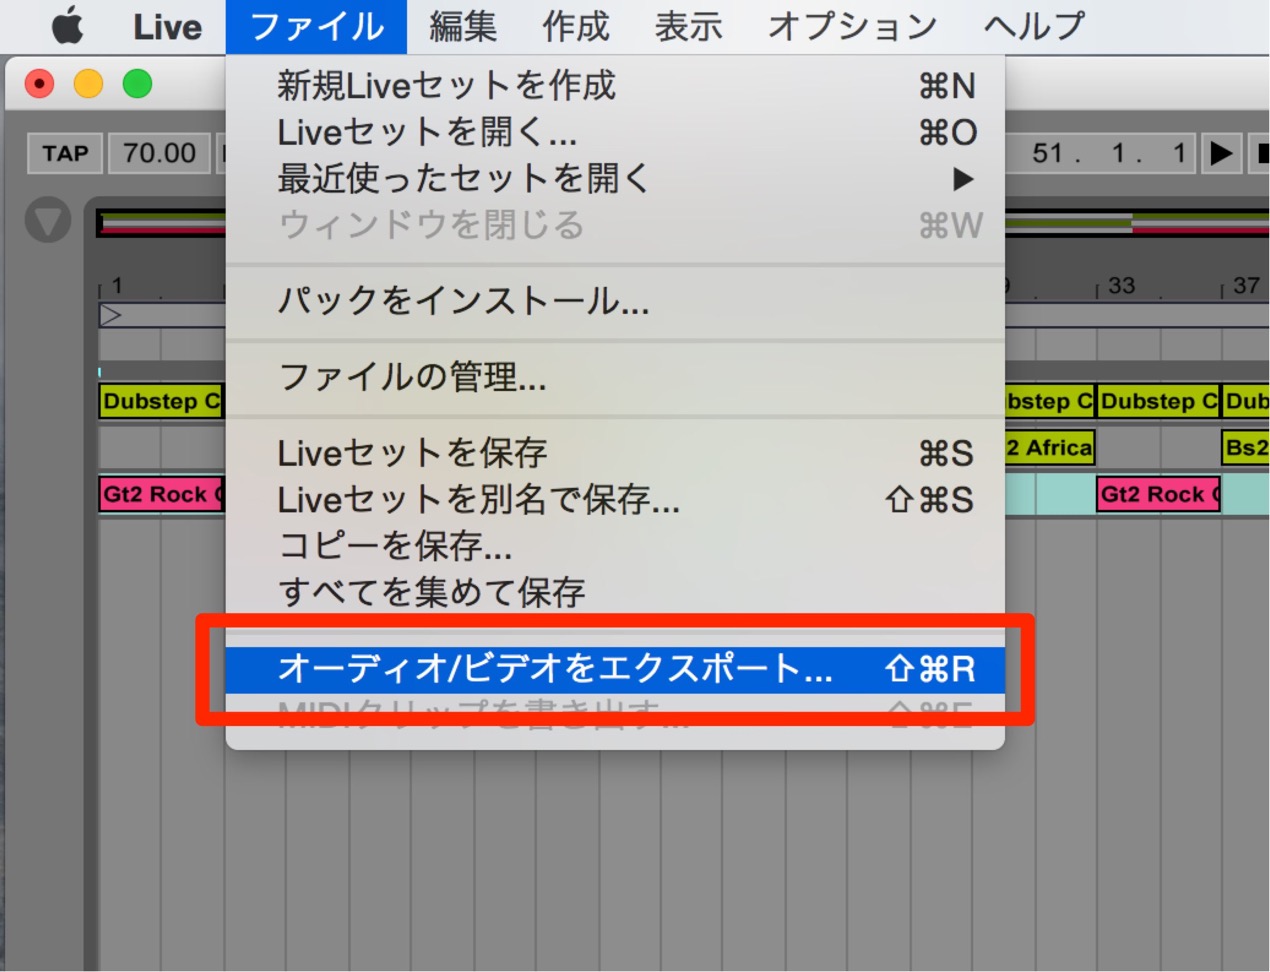
Task: Choose パックをインストール...
Action: click(615, 301)
